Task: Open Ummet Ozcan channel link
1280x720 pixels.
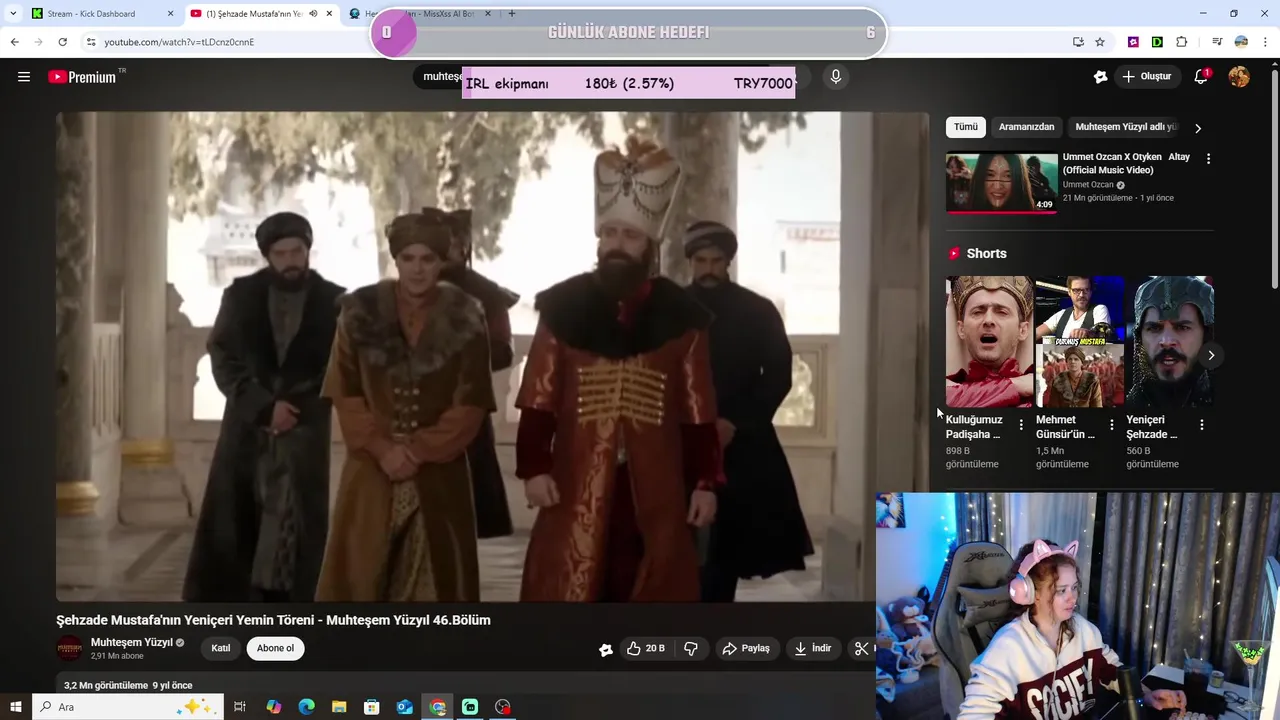Action: click(x=1088, y=185)
